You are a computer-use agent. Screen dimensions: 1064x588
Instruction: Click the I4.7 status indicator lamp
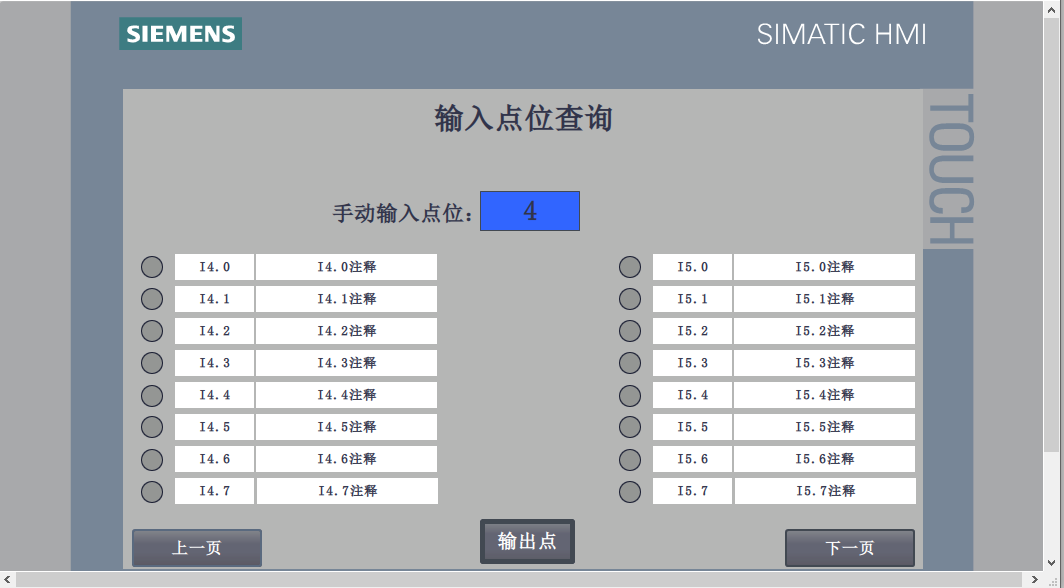click(x=151, y=492)
